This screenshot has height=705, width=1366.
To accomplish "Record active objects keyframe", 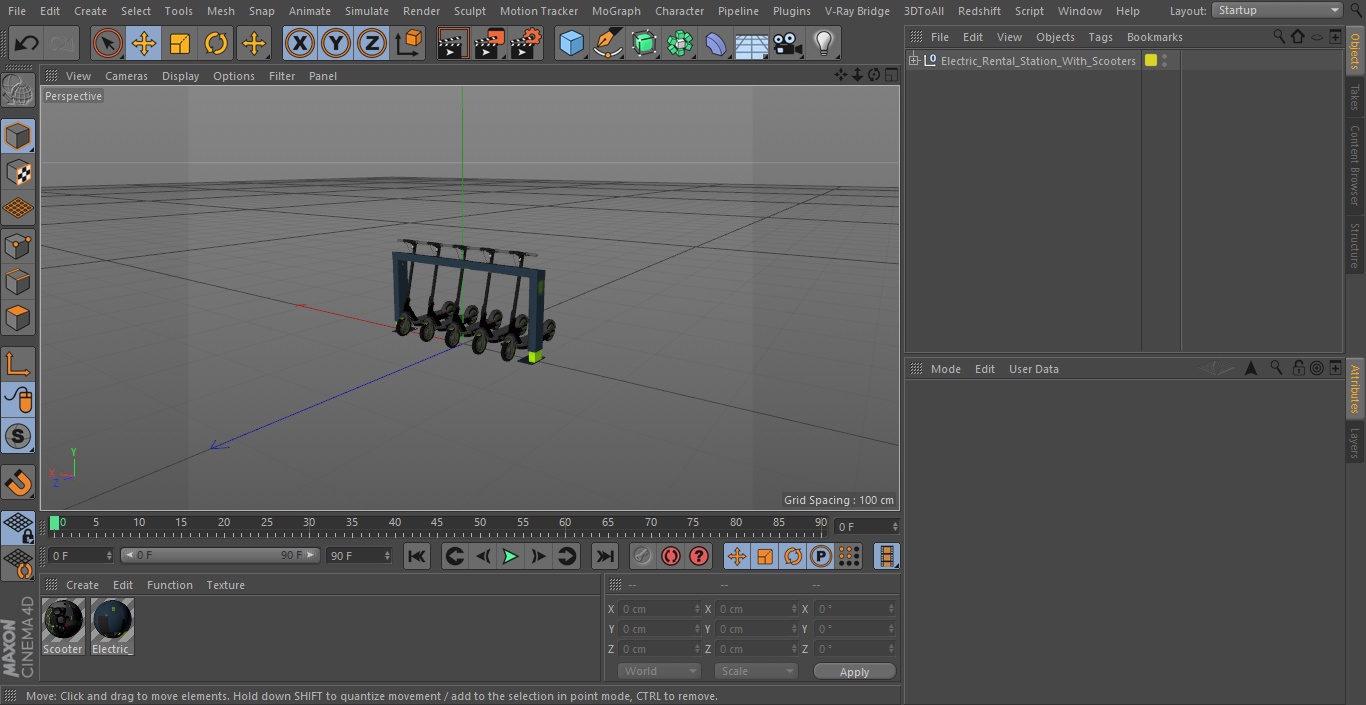I will (643, 556).
